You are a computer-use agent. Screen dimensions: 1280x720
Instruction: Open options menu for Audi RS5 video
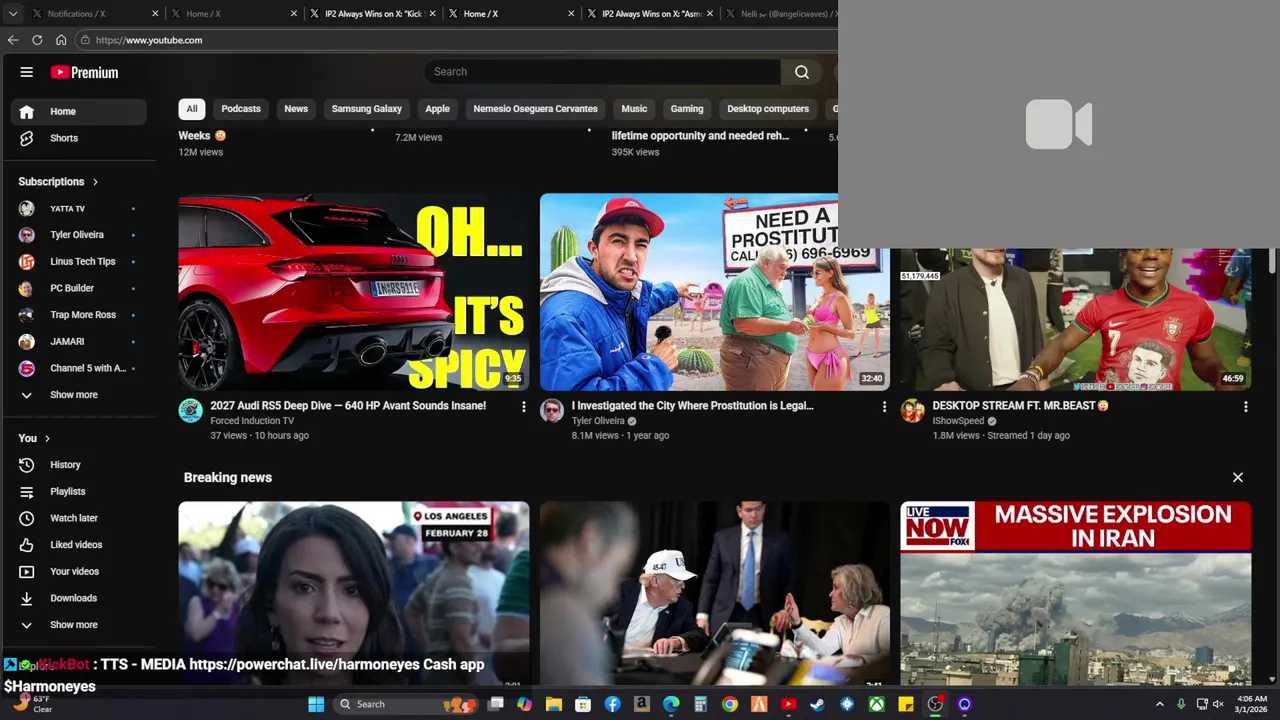[523, 407]
